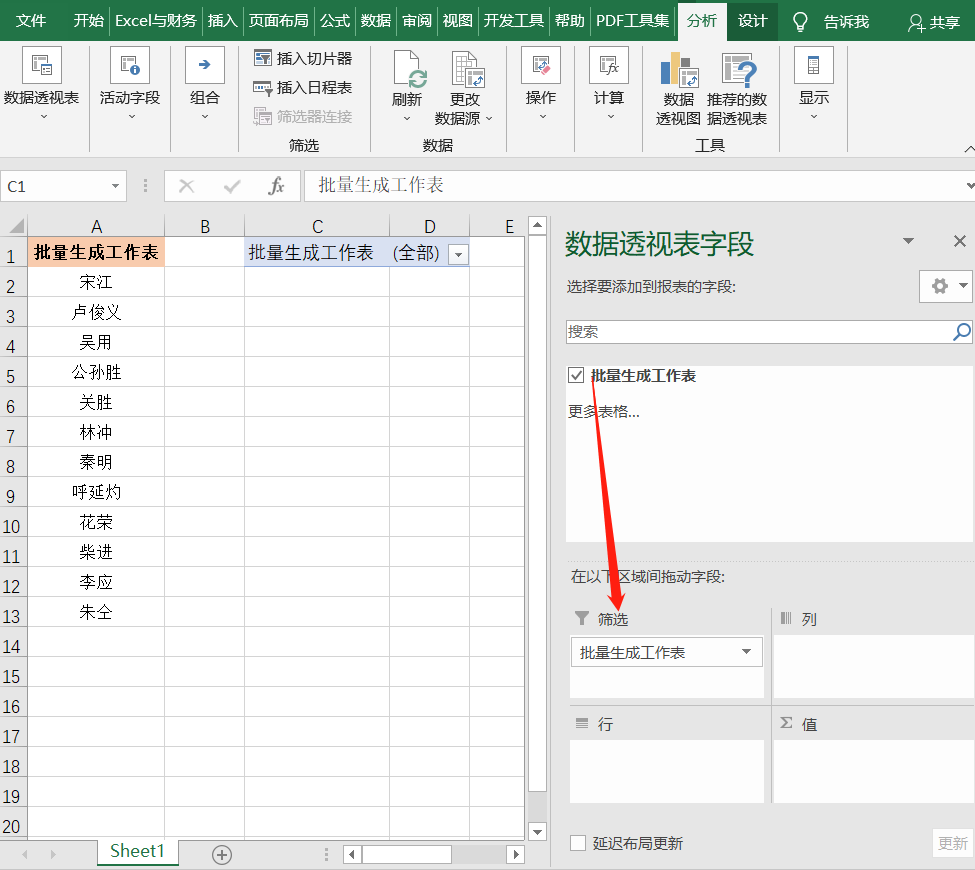The image size is (975, 870).
Task: Insert a slicer with 插入切片器
Action: coord(303,58)
